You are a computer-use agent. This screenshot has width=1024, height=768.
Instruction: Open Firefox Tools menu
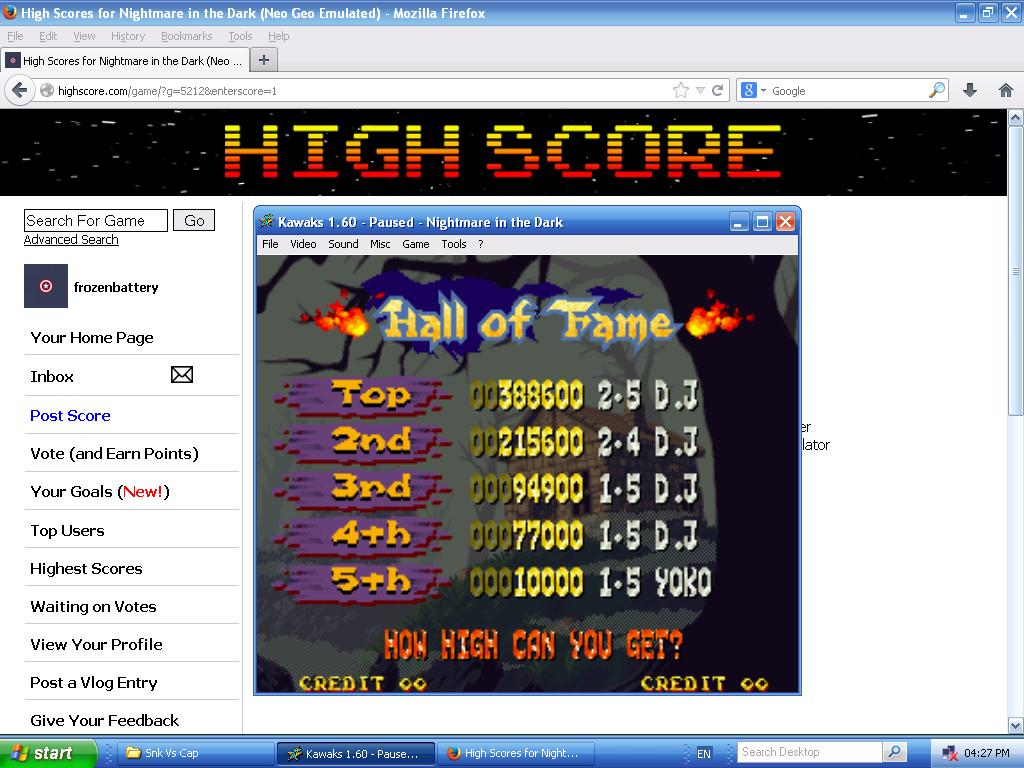[x=240, y=36]
